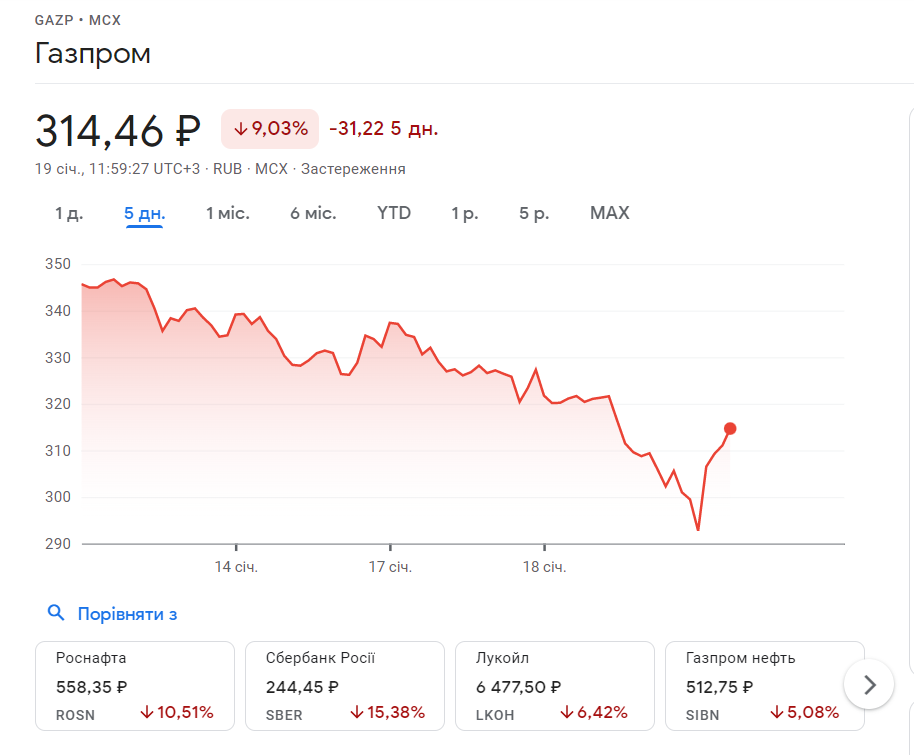Select the 5 дн. time range tab

[x=144, y=213]
